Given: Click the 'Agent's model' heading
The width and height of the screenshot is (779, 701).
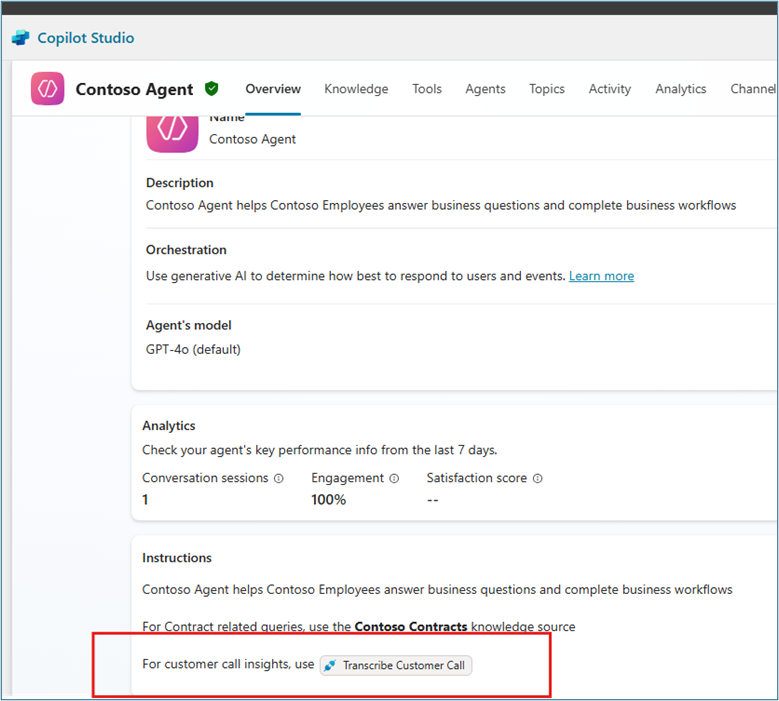Looking at the screenshot, I should (x=188, y=325).
